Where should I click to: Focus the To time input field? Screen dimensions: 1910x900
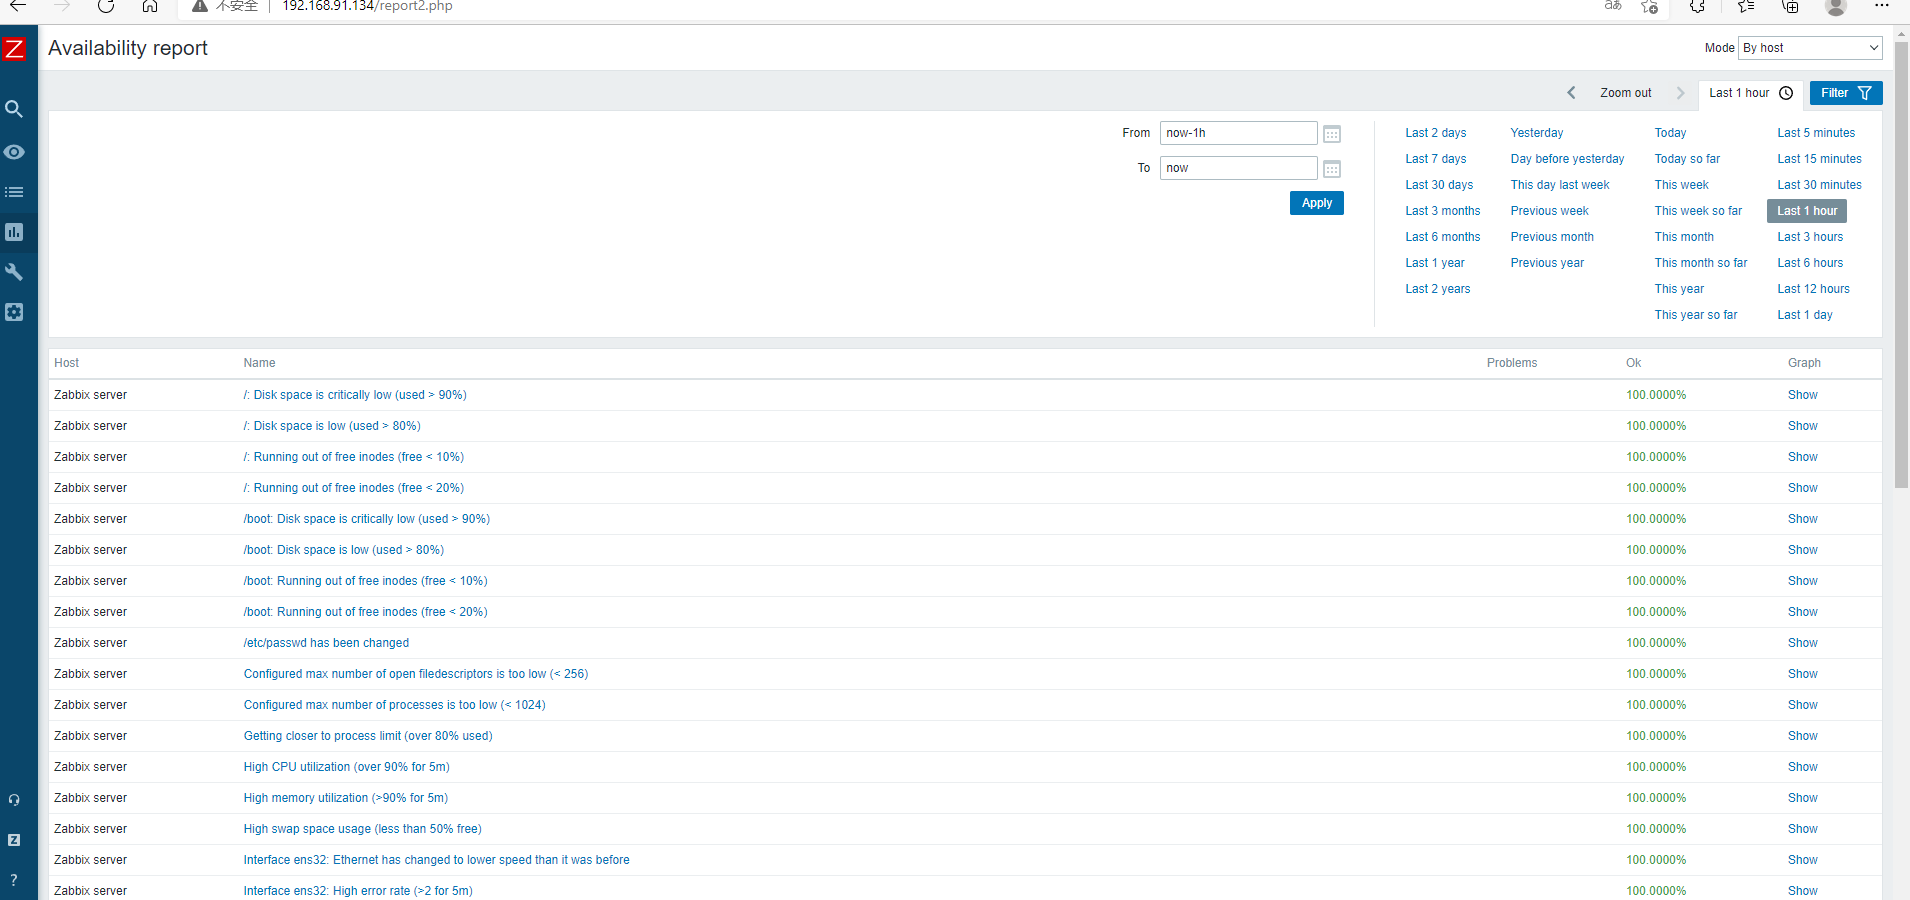[x=1239, y=168]
